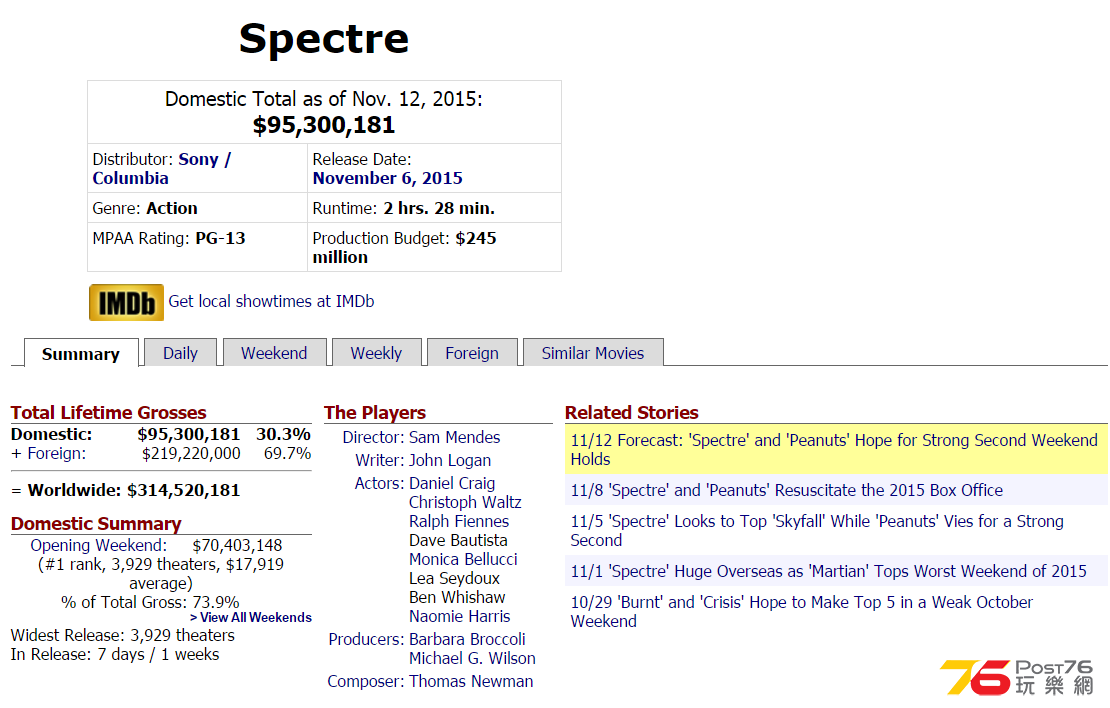Screen dimensions: 1110x708
Task: Open composer Thomas Newman link
Action: click(x=471, y=681)
